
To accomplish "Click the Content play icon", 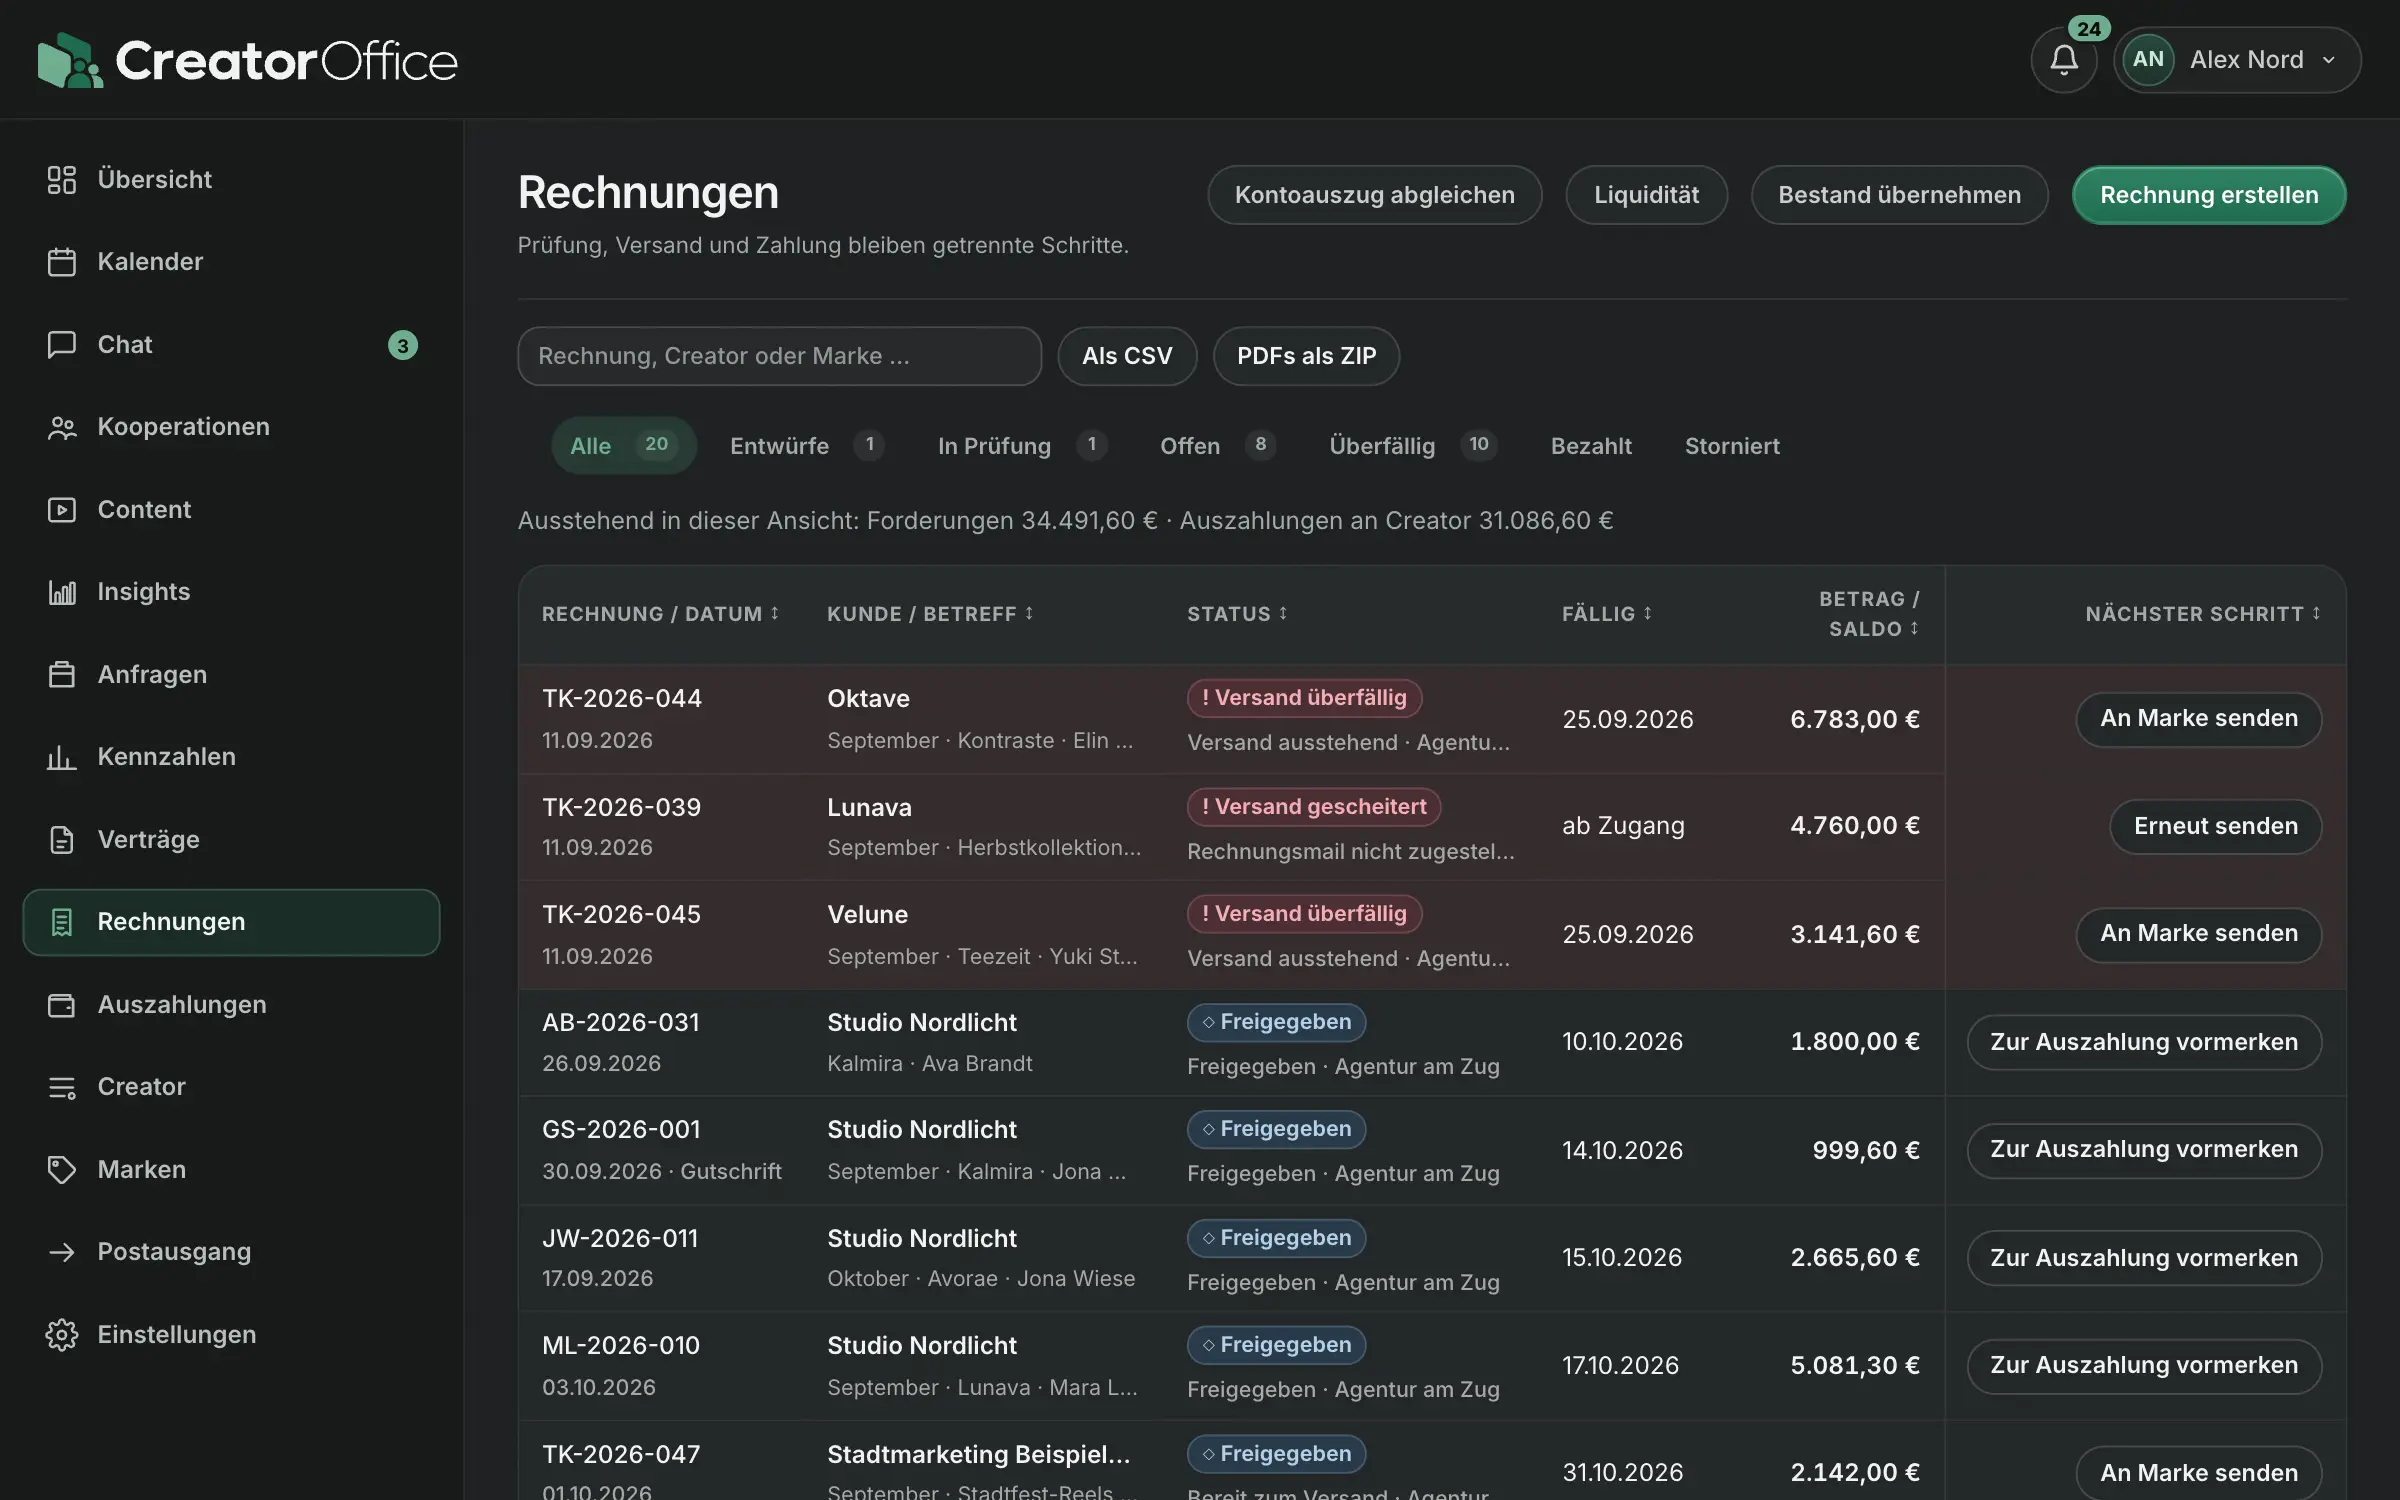I will (x=62, y=510).
